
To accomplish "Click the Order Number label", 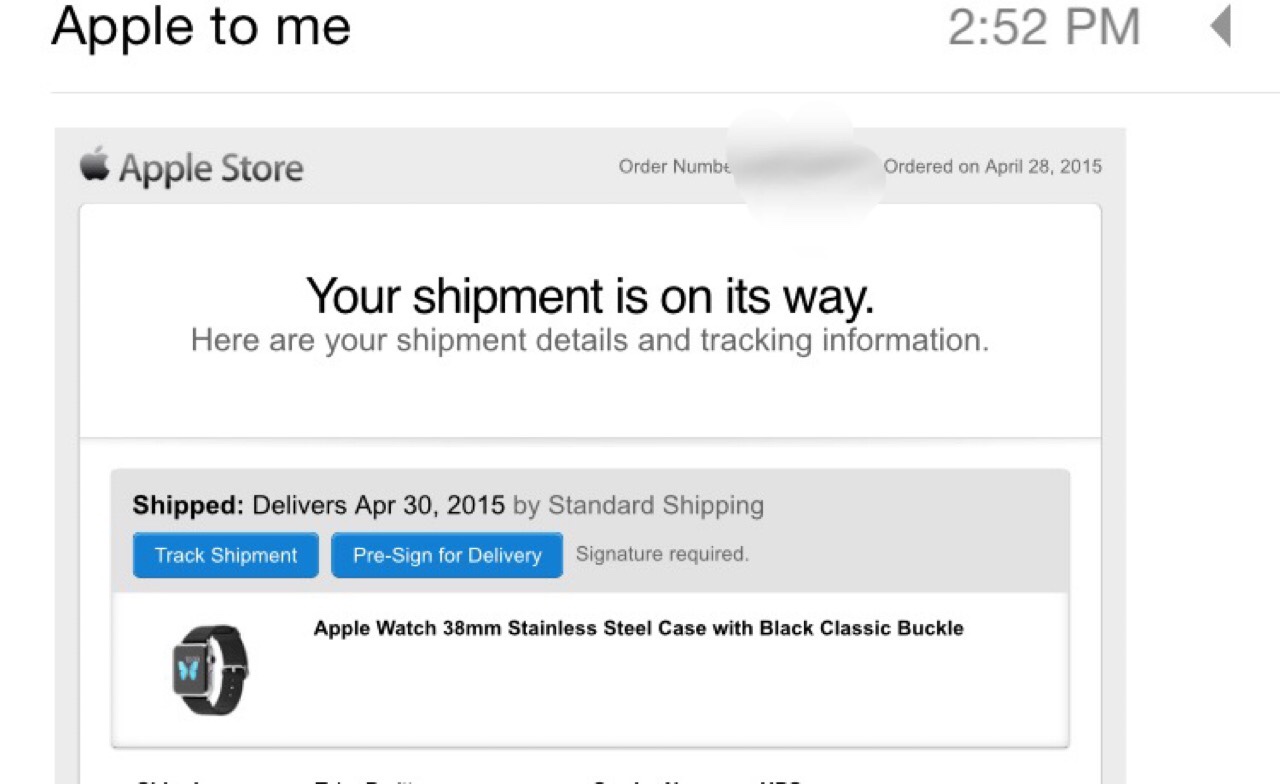I will coord(675,167).
